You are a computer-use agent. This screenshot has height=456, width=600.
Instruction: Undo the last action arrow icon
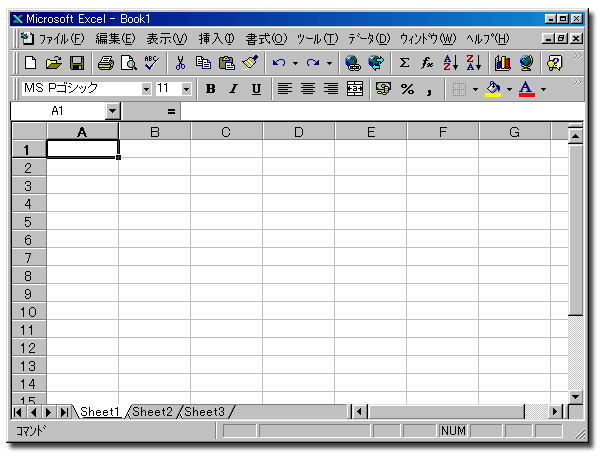[x=279, y=63]
